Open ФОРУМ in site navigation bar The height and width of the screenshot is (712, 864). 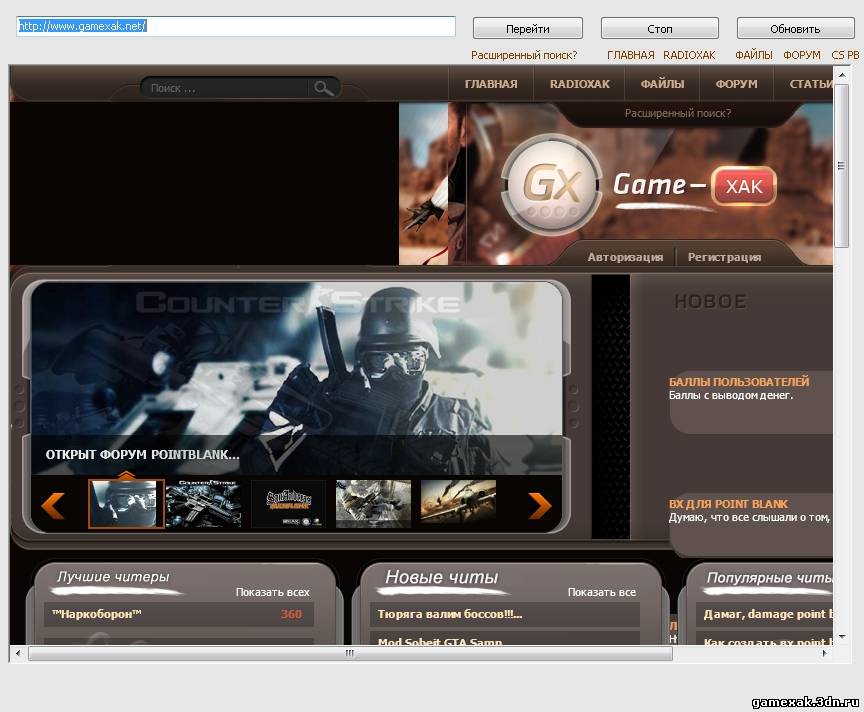tap(736, 84)
